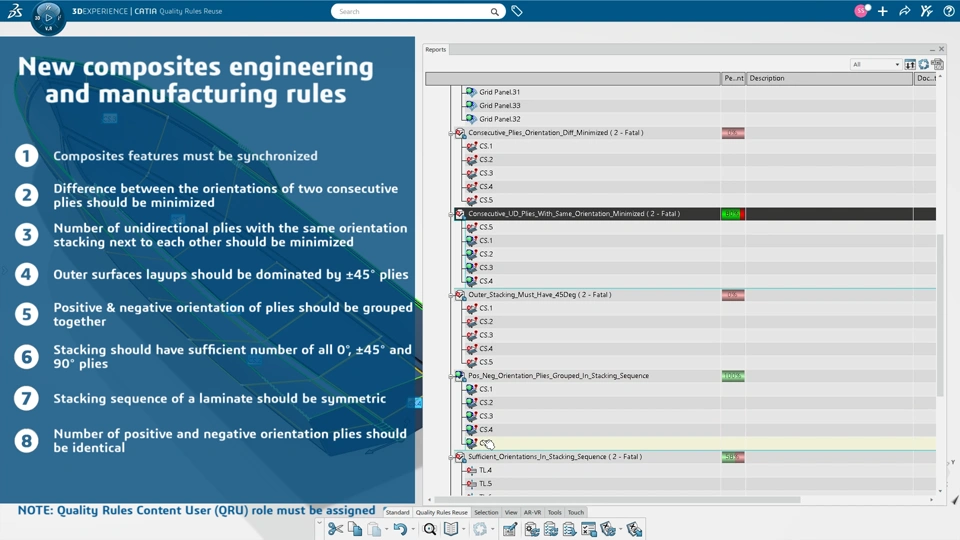This screenshot has height=540, width=960.
Task: Open the All filter dropdown in Reports
Action: (x=876, y=64)
